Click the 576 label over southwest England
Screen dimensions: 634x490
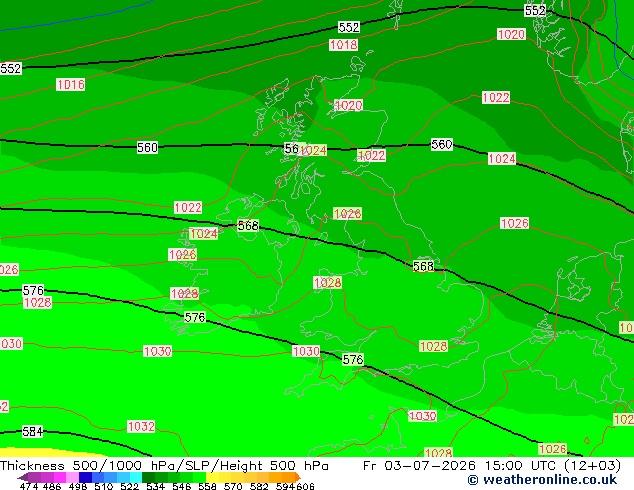pos(353,359)
